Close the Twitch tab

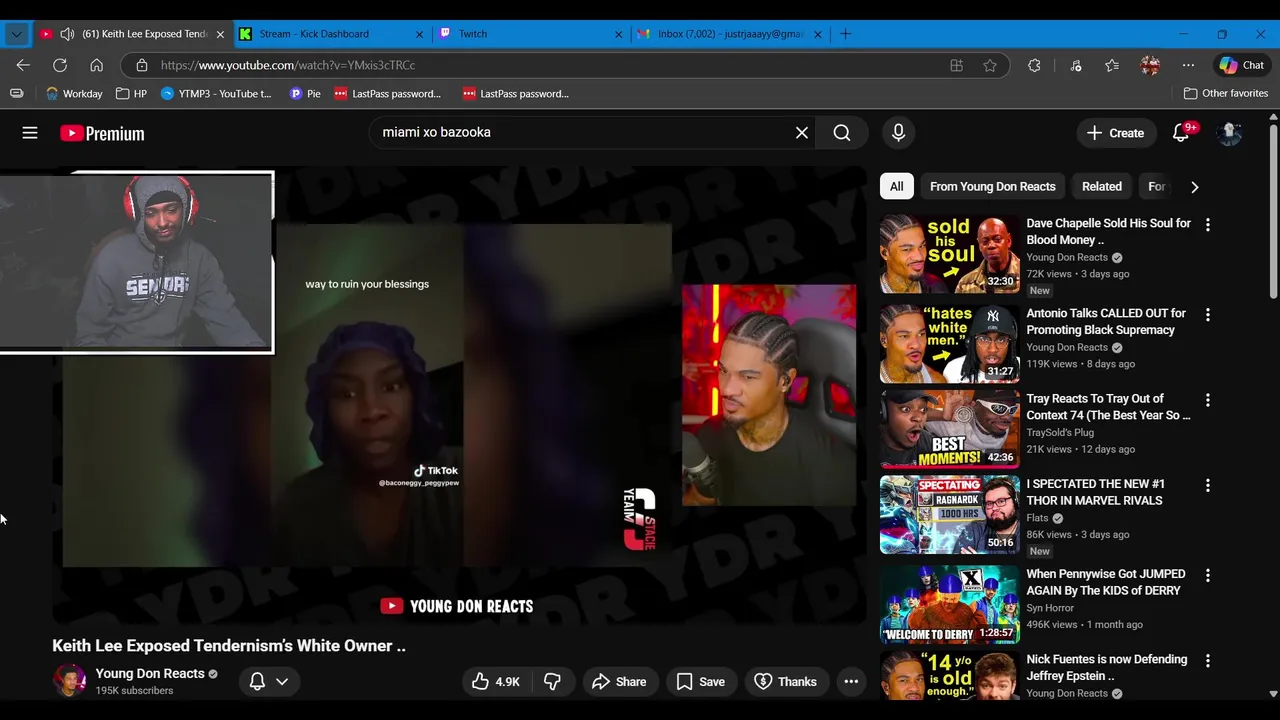point(618,34)
